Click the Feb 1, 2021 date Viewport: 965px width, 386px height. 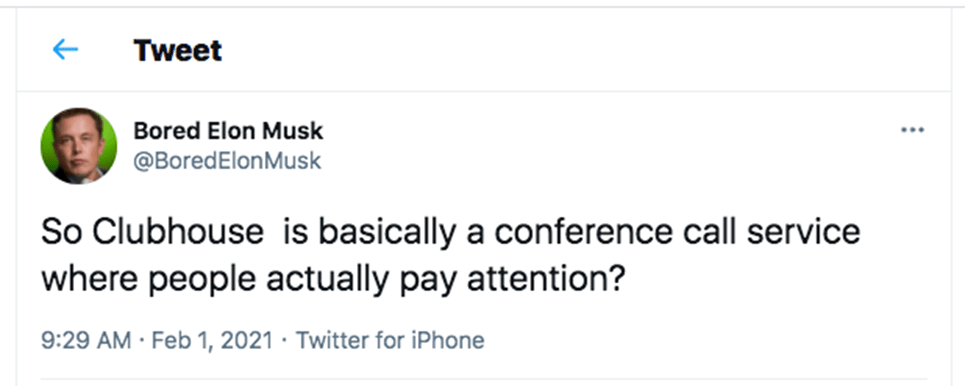pos(212,340)
